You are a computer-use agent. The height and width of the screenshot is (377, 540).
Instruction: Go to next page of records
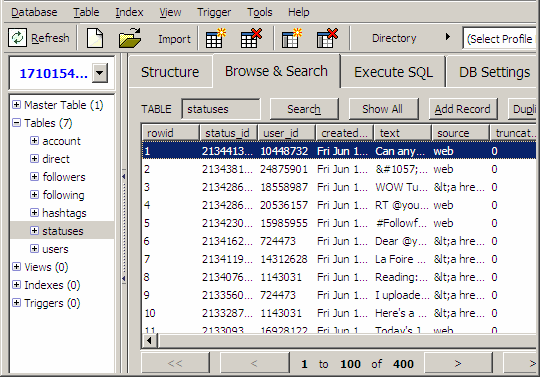pos(458,364)
